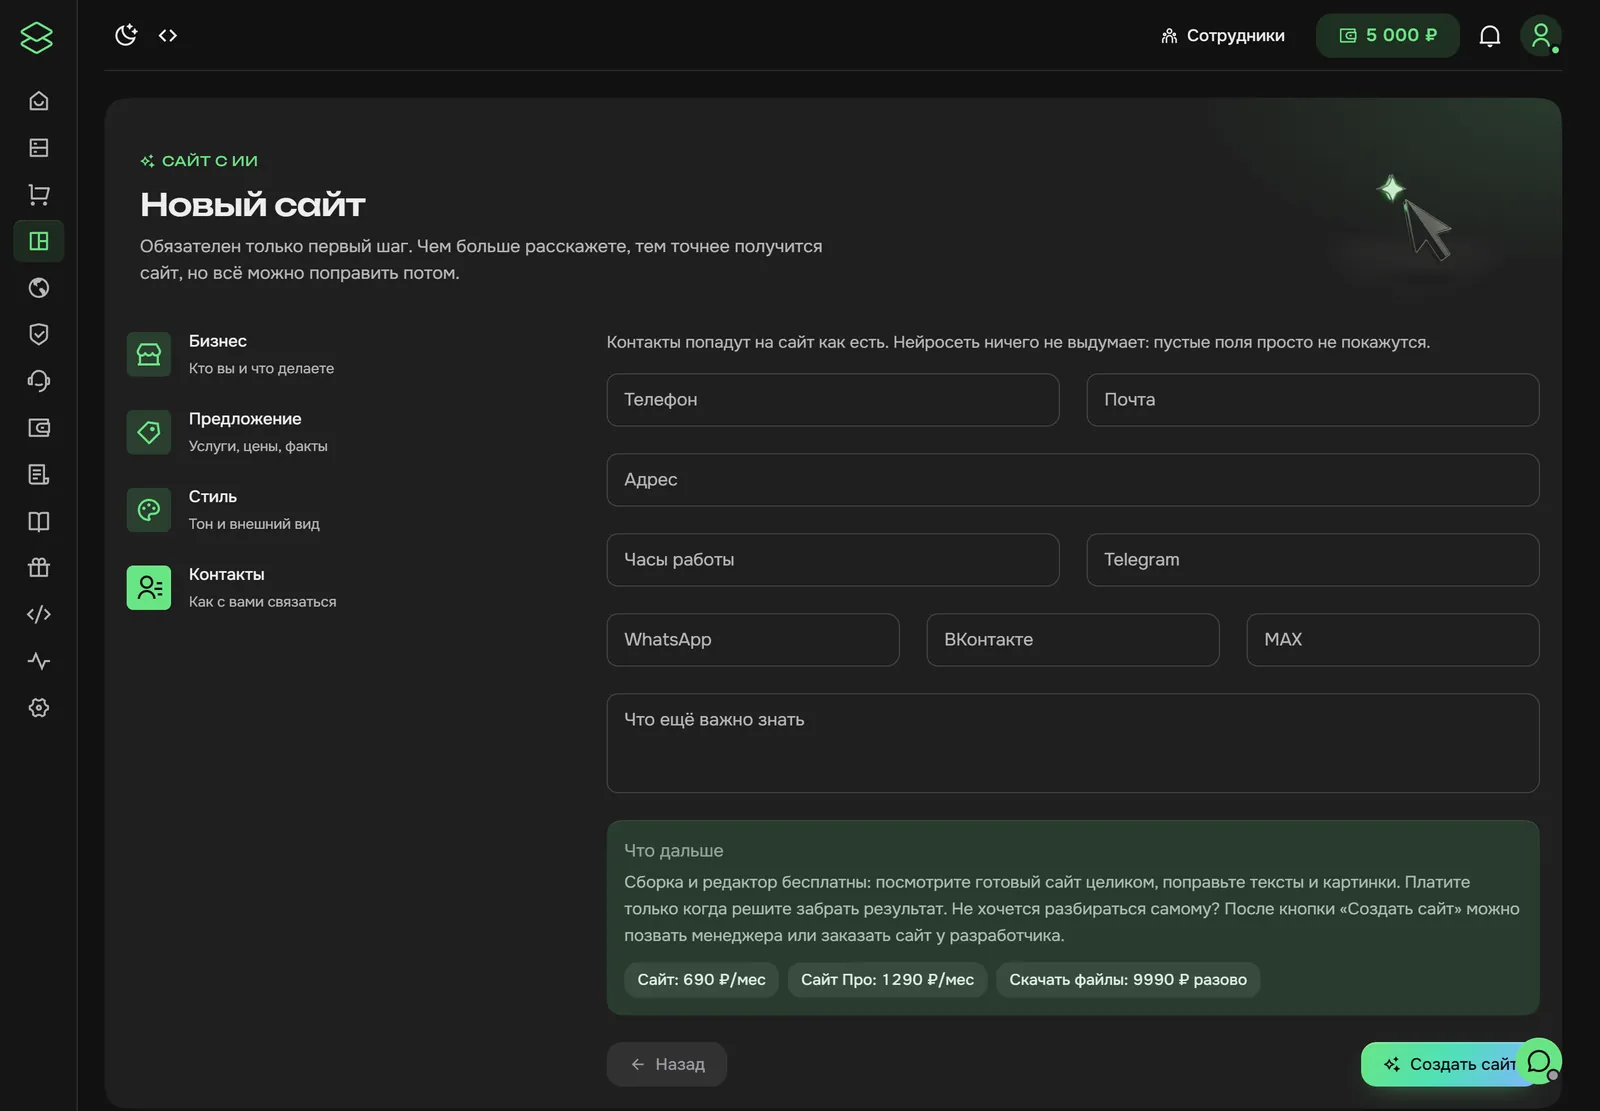
Task: Go to the Контакты step
Action: tap(232, 588)
